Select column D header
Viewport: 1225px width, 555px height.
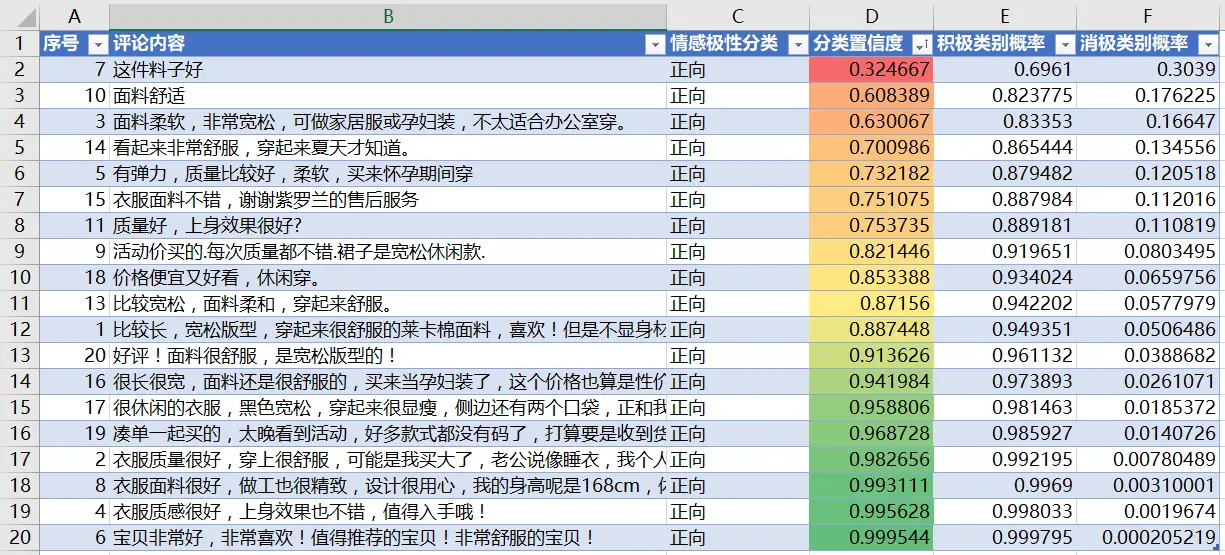tap(872, 16)
